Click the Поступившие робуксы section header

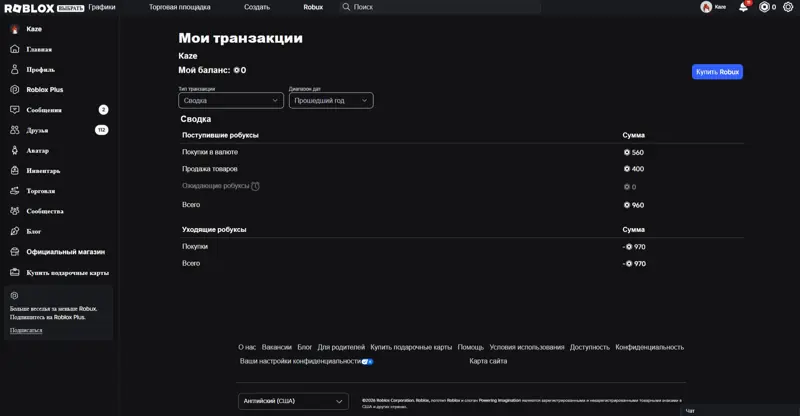[x=220, y=135]
